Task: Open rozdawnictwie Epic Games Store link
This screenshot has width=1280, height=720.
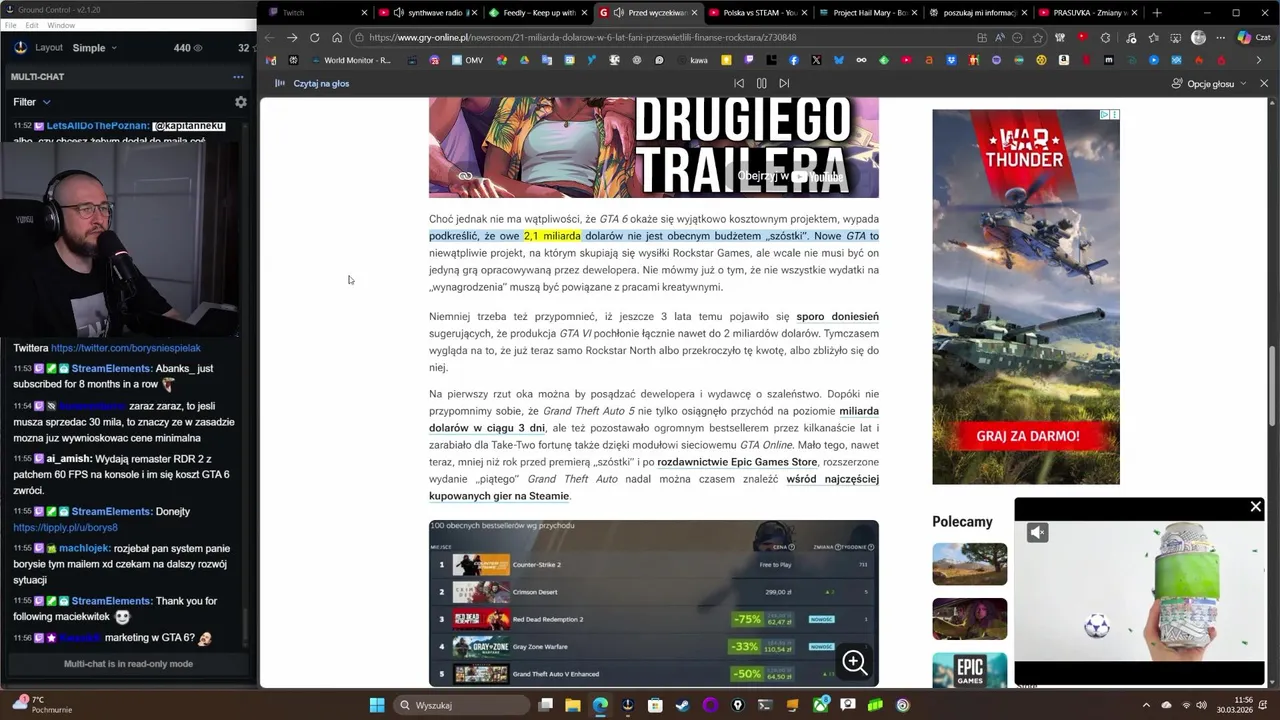Action: [737, 462]
